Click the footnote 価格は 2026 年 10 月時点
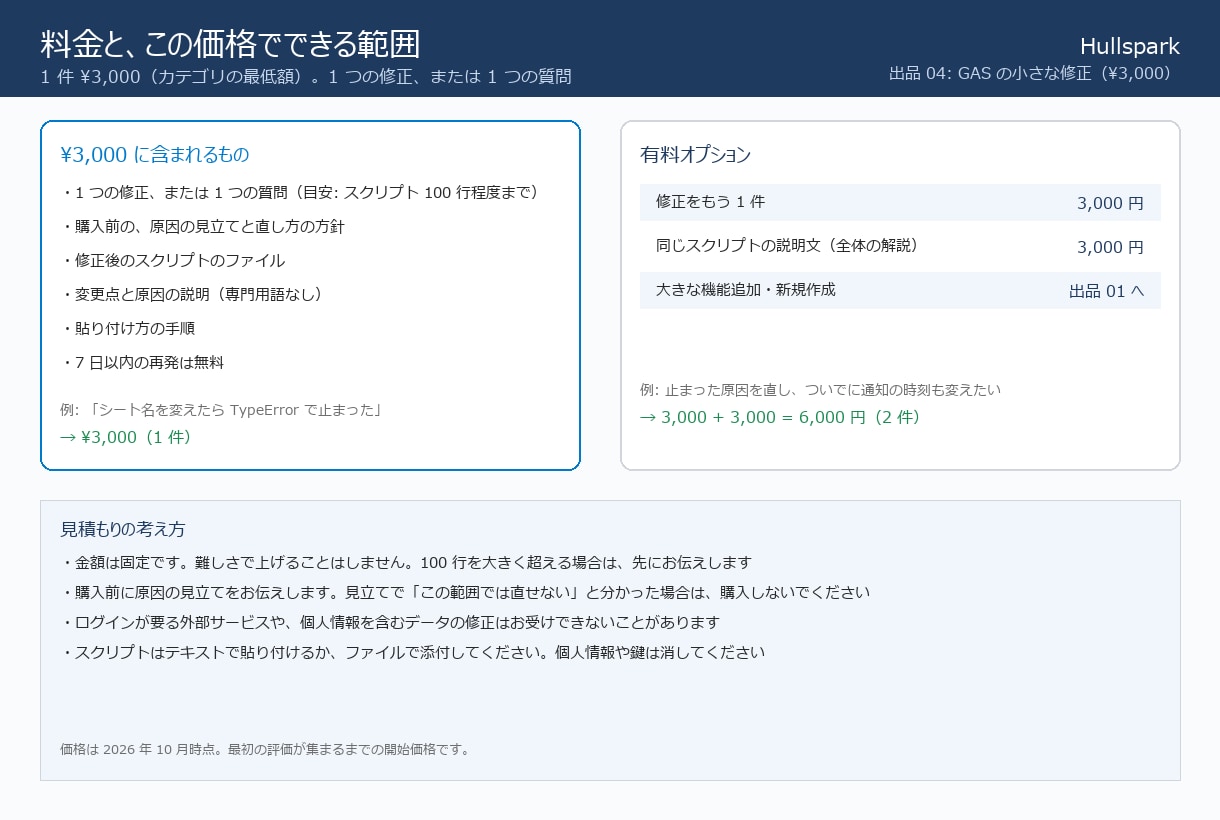 tap(264, 749)
